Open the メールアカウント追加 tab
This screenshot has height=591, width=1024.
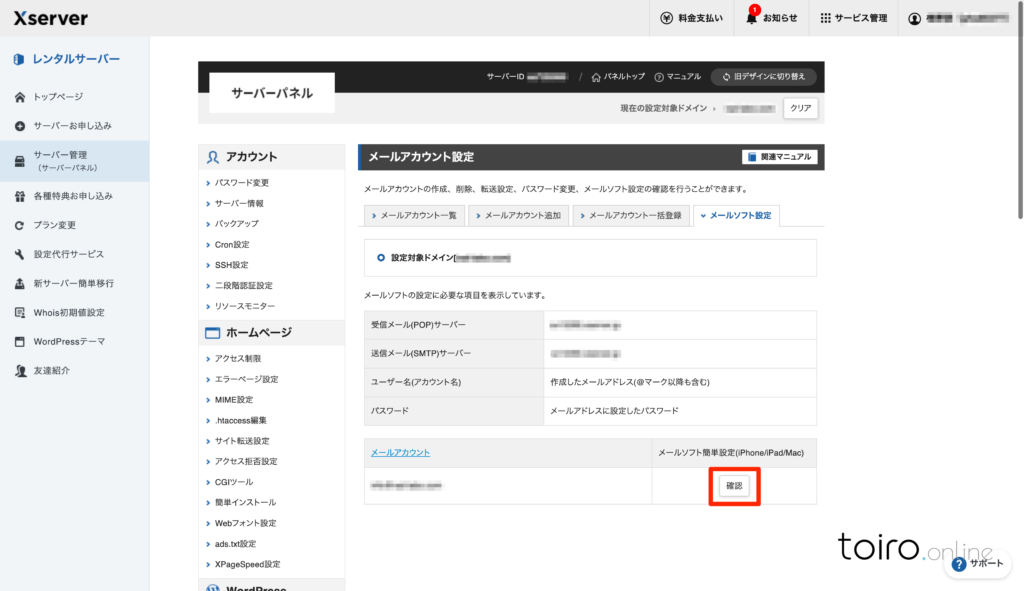click(x=517, y=216)
